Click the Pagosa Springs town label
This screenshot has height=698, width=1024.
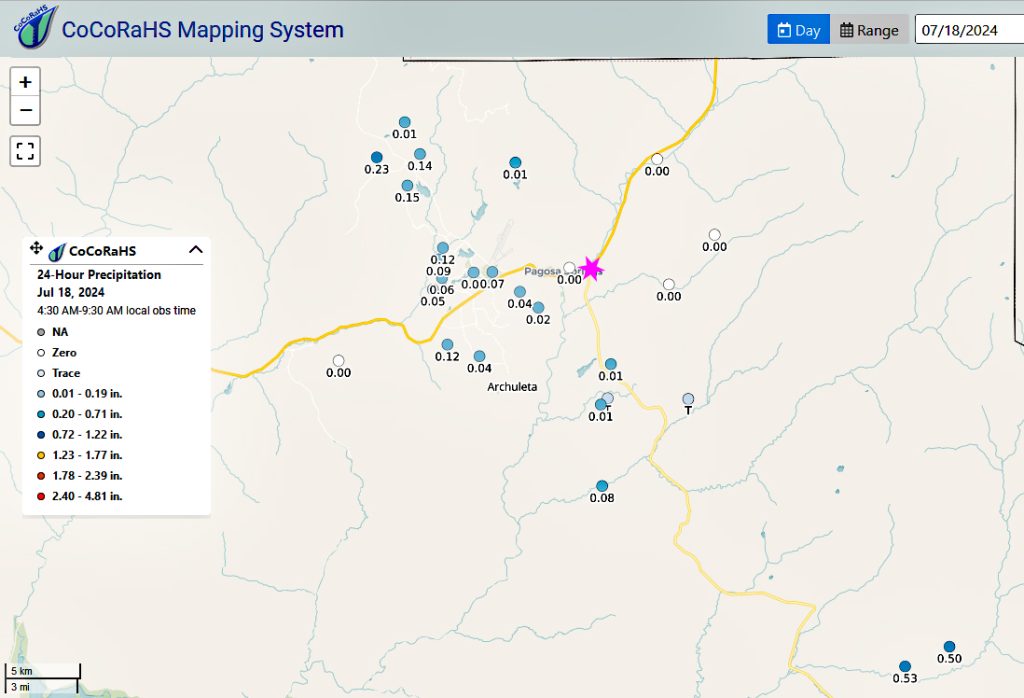[x=562, y=271]
